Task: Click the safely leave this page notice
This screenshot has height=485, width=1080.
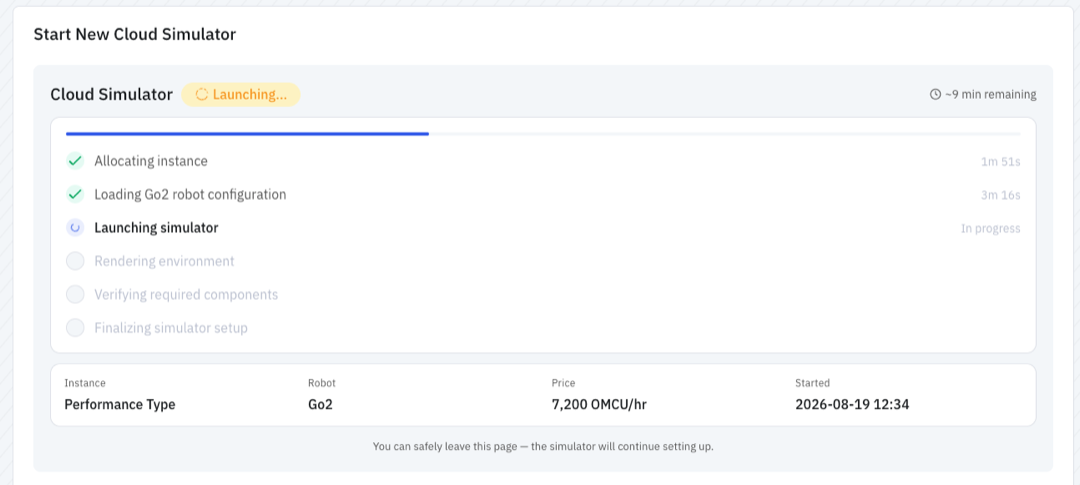Action: click(543, 446)
